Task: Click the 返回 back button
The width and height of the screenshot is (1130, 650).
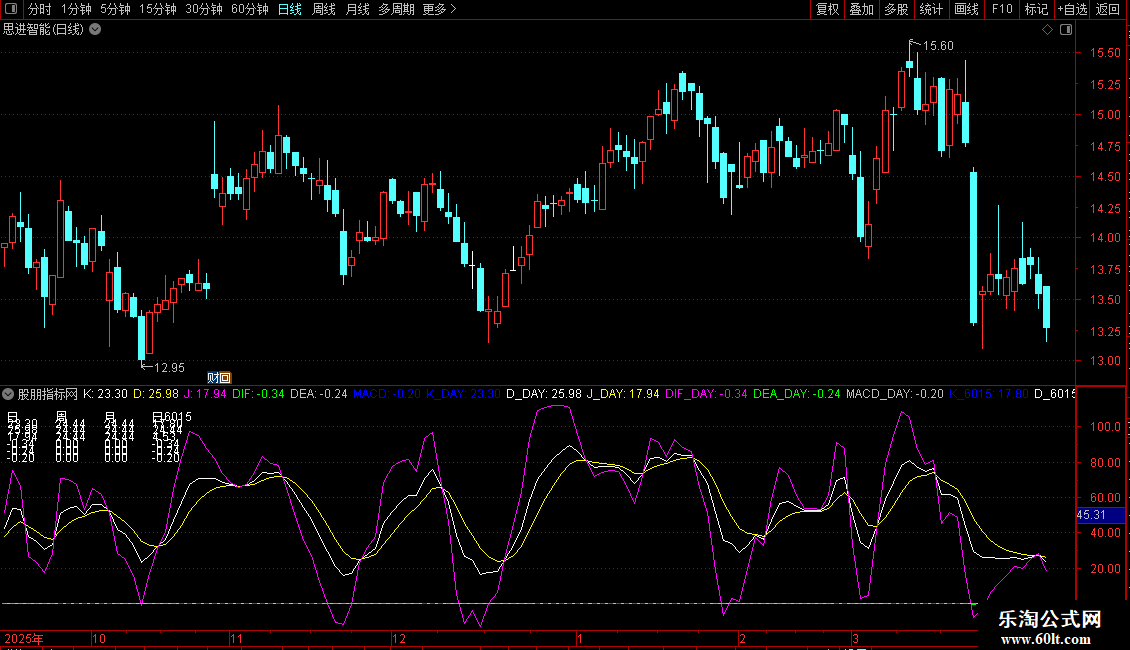Action: (x=1108, y=9)
